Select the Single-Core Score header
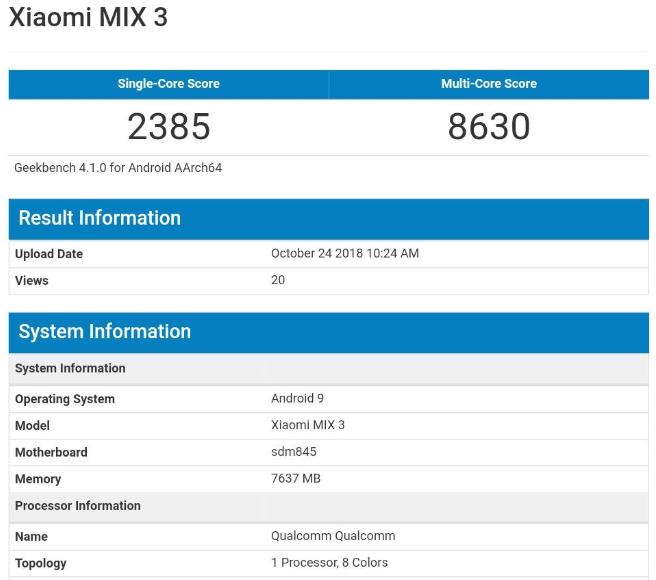The height and width of the screenshot is (580, 656). [x=169, y=84]
